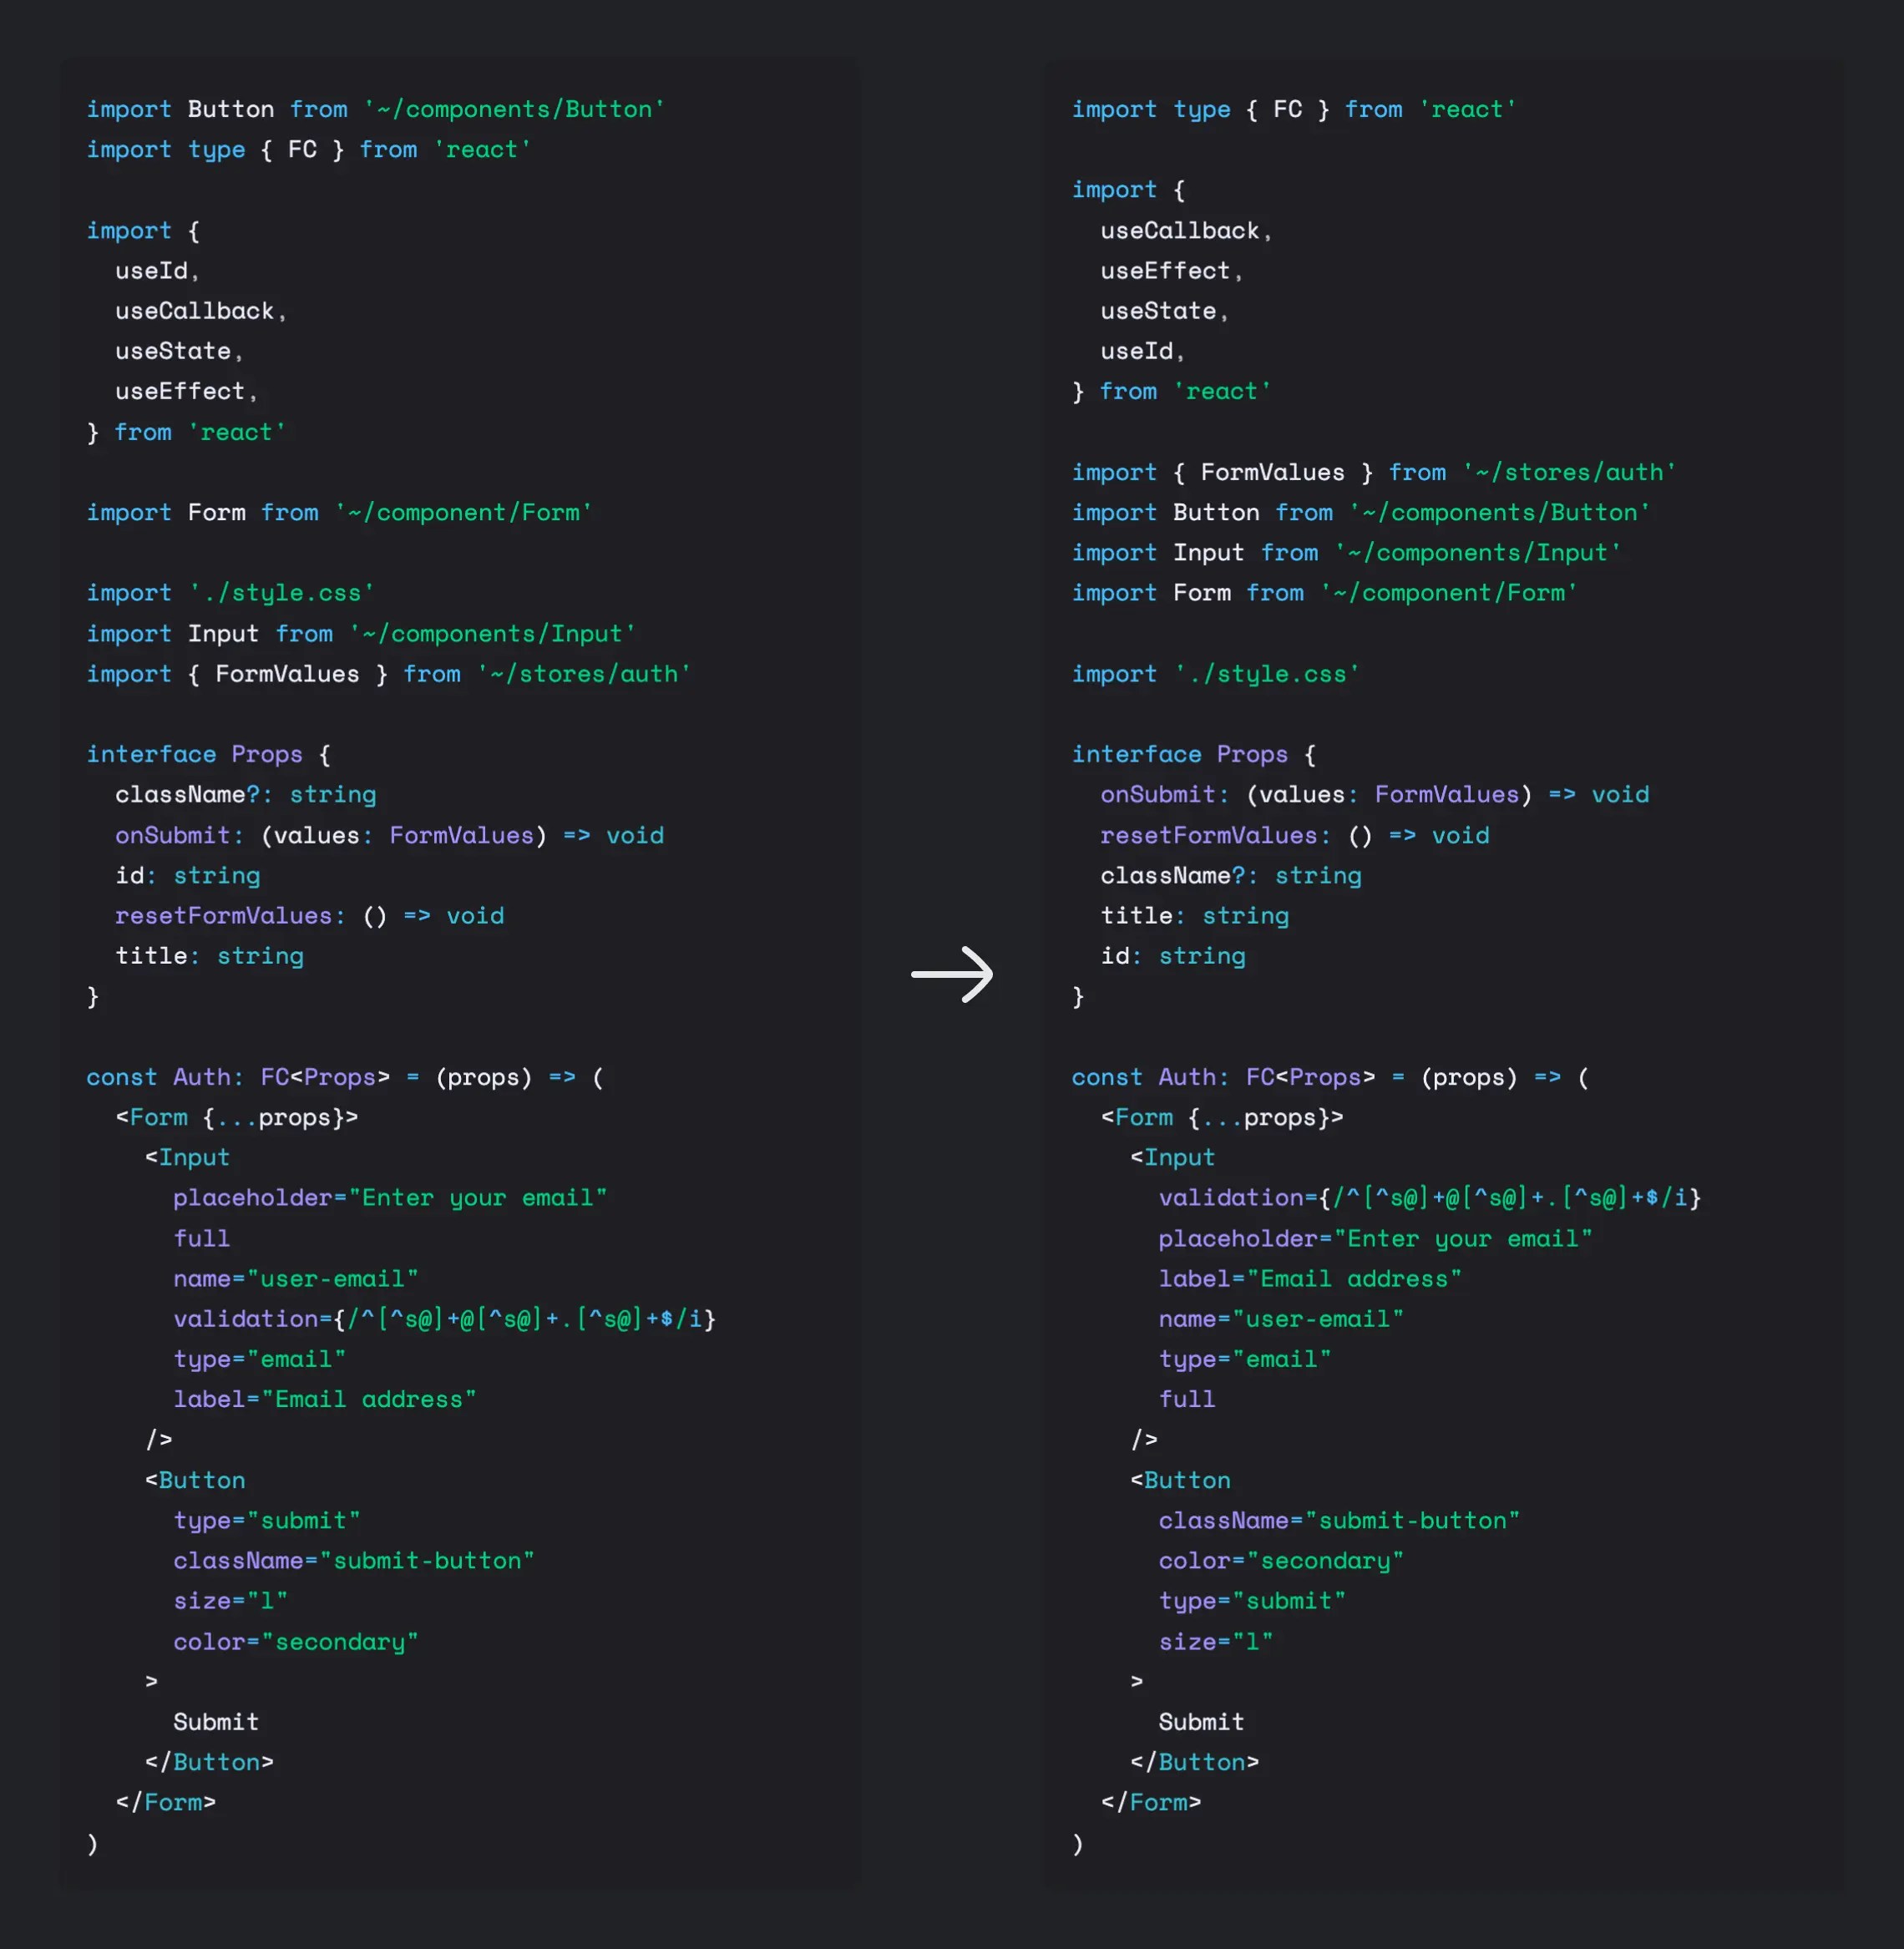
Task: Select the Input placeholder attribute value
Action: (x=480, y=1197)
